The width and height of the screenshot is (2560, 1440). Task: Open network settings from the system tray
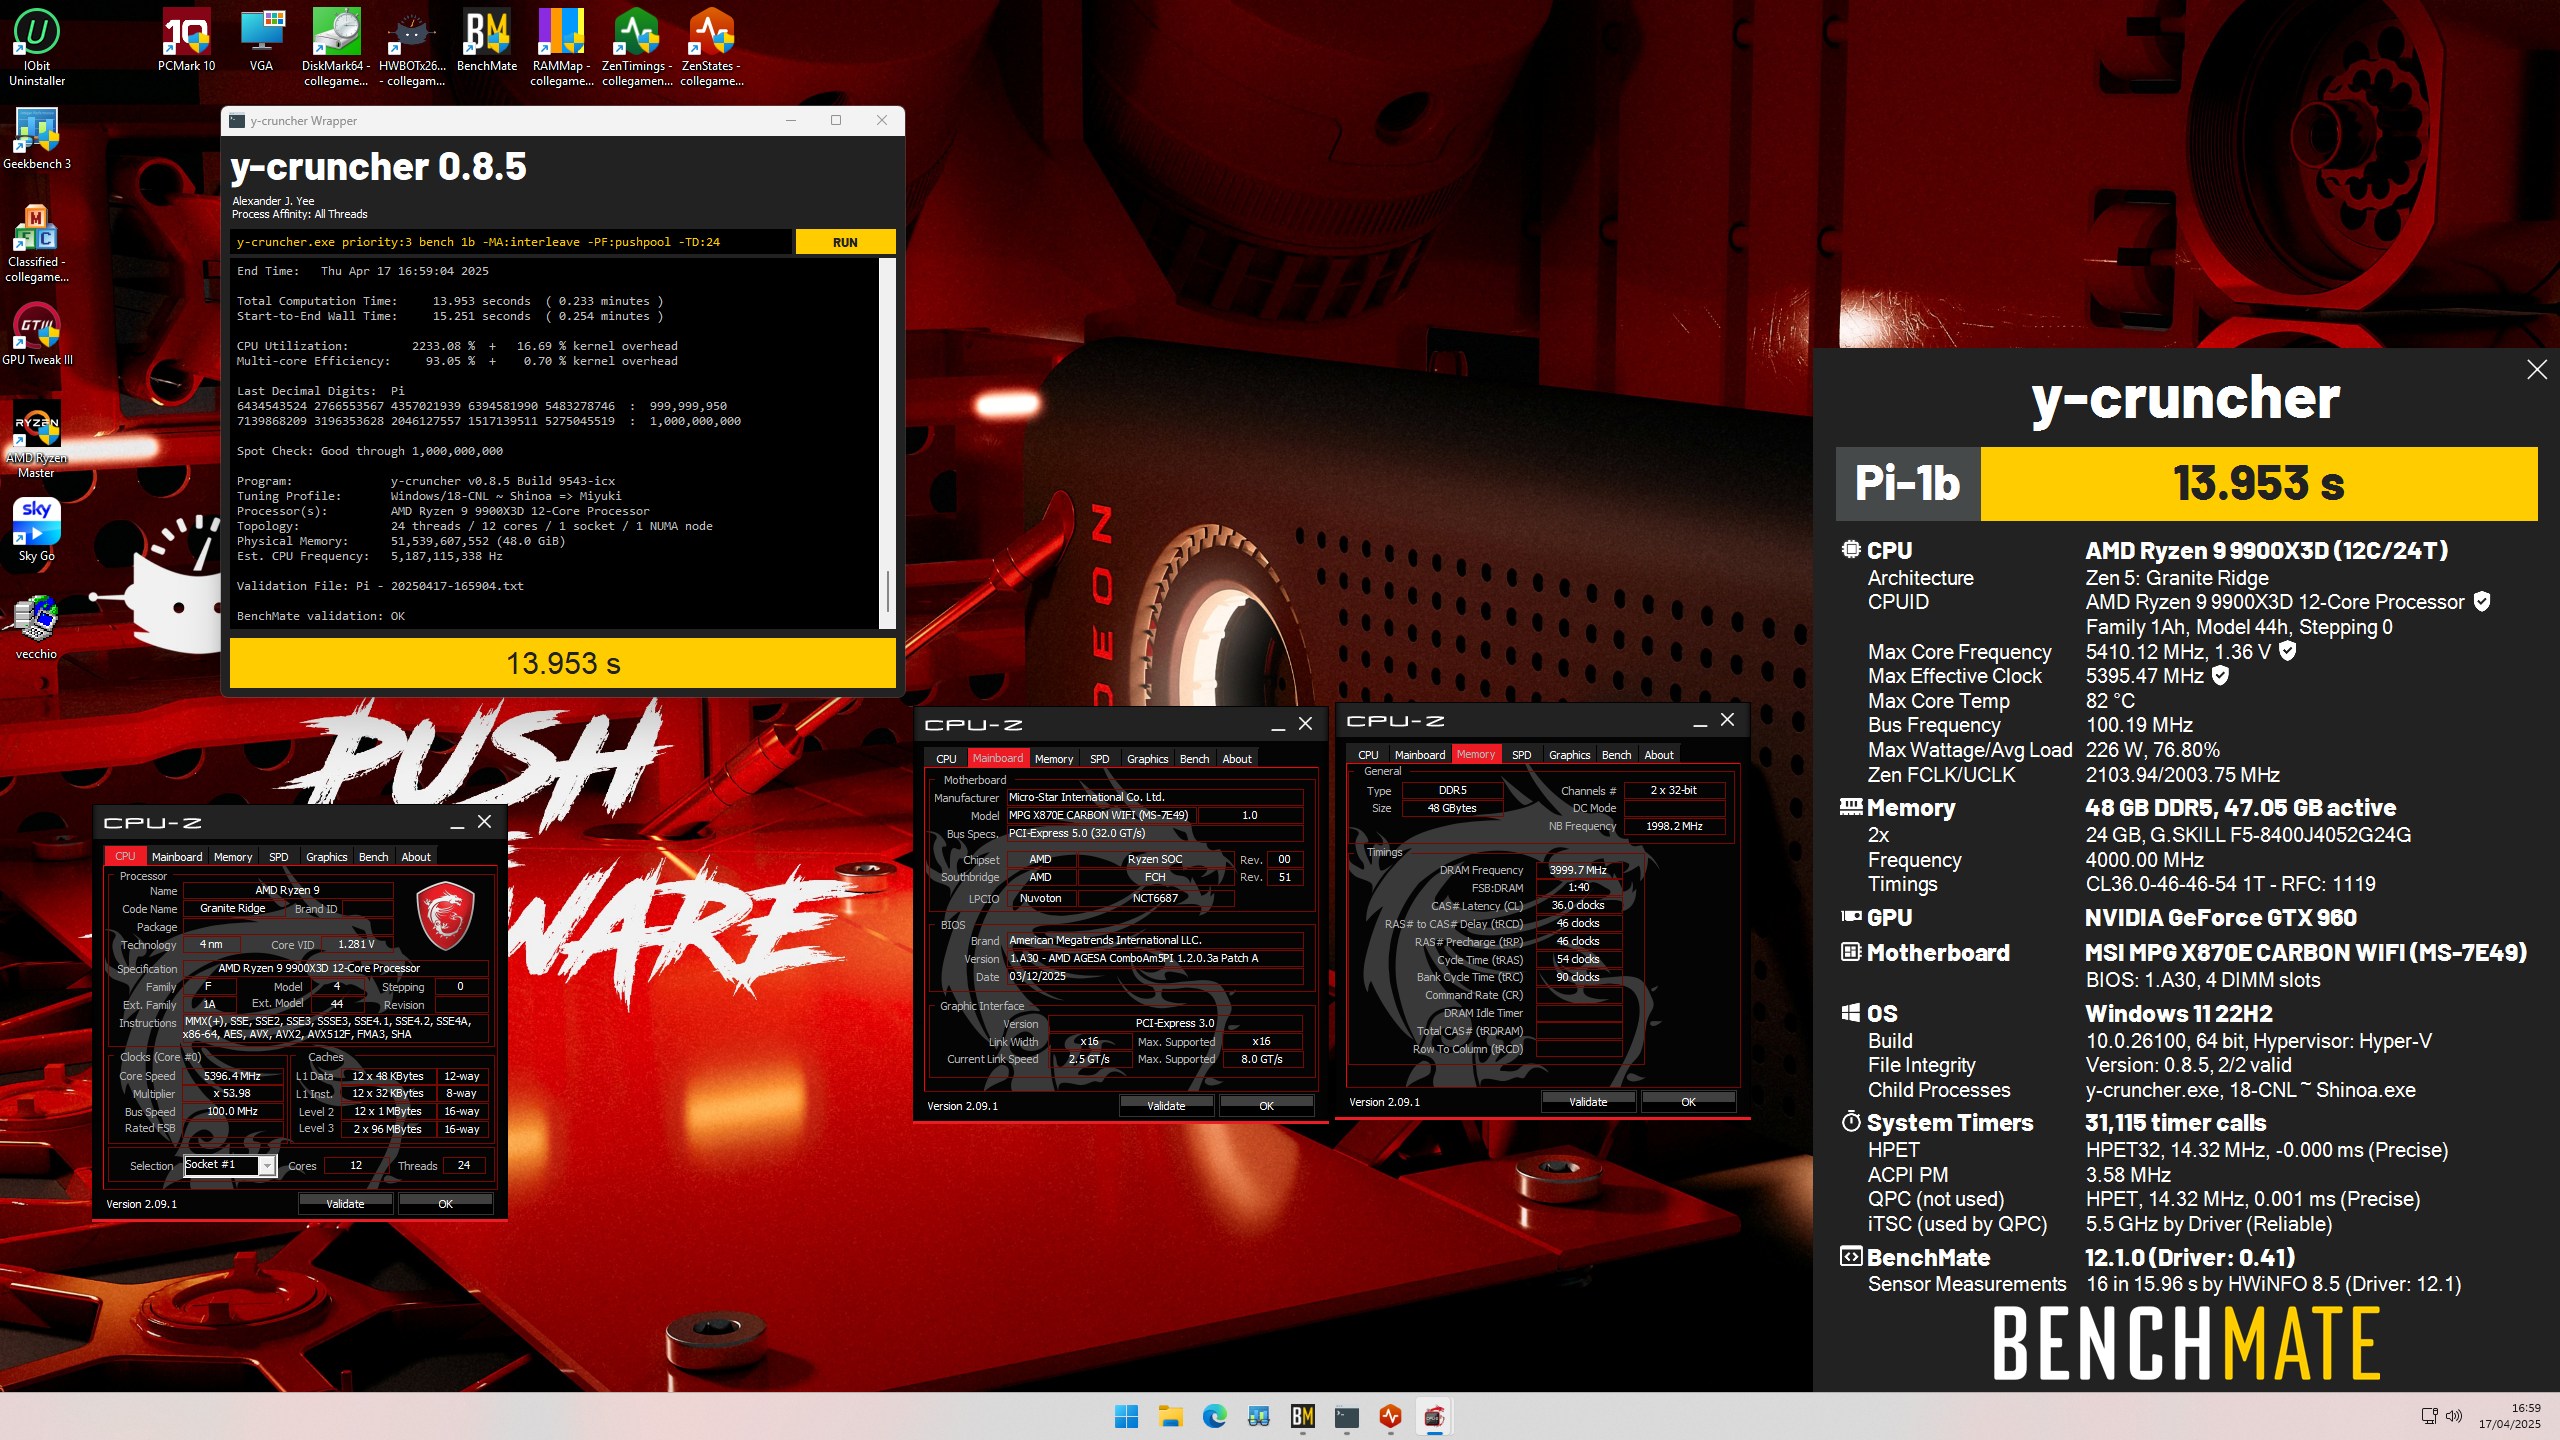[2429, 1416]
